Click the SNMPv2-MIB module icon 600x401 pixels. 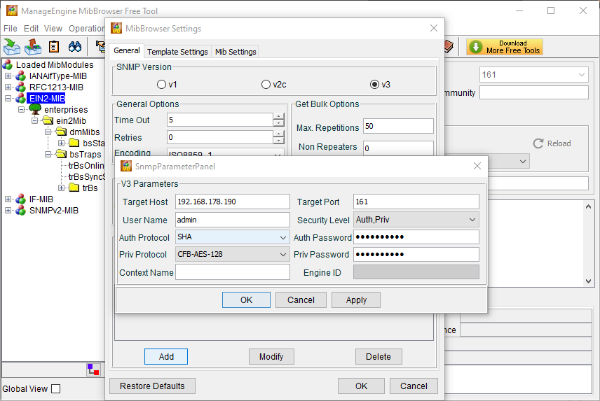[x=21, y=210]
